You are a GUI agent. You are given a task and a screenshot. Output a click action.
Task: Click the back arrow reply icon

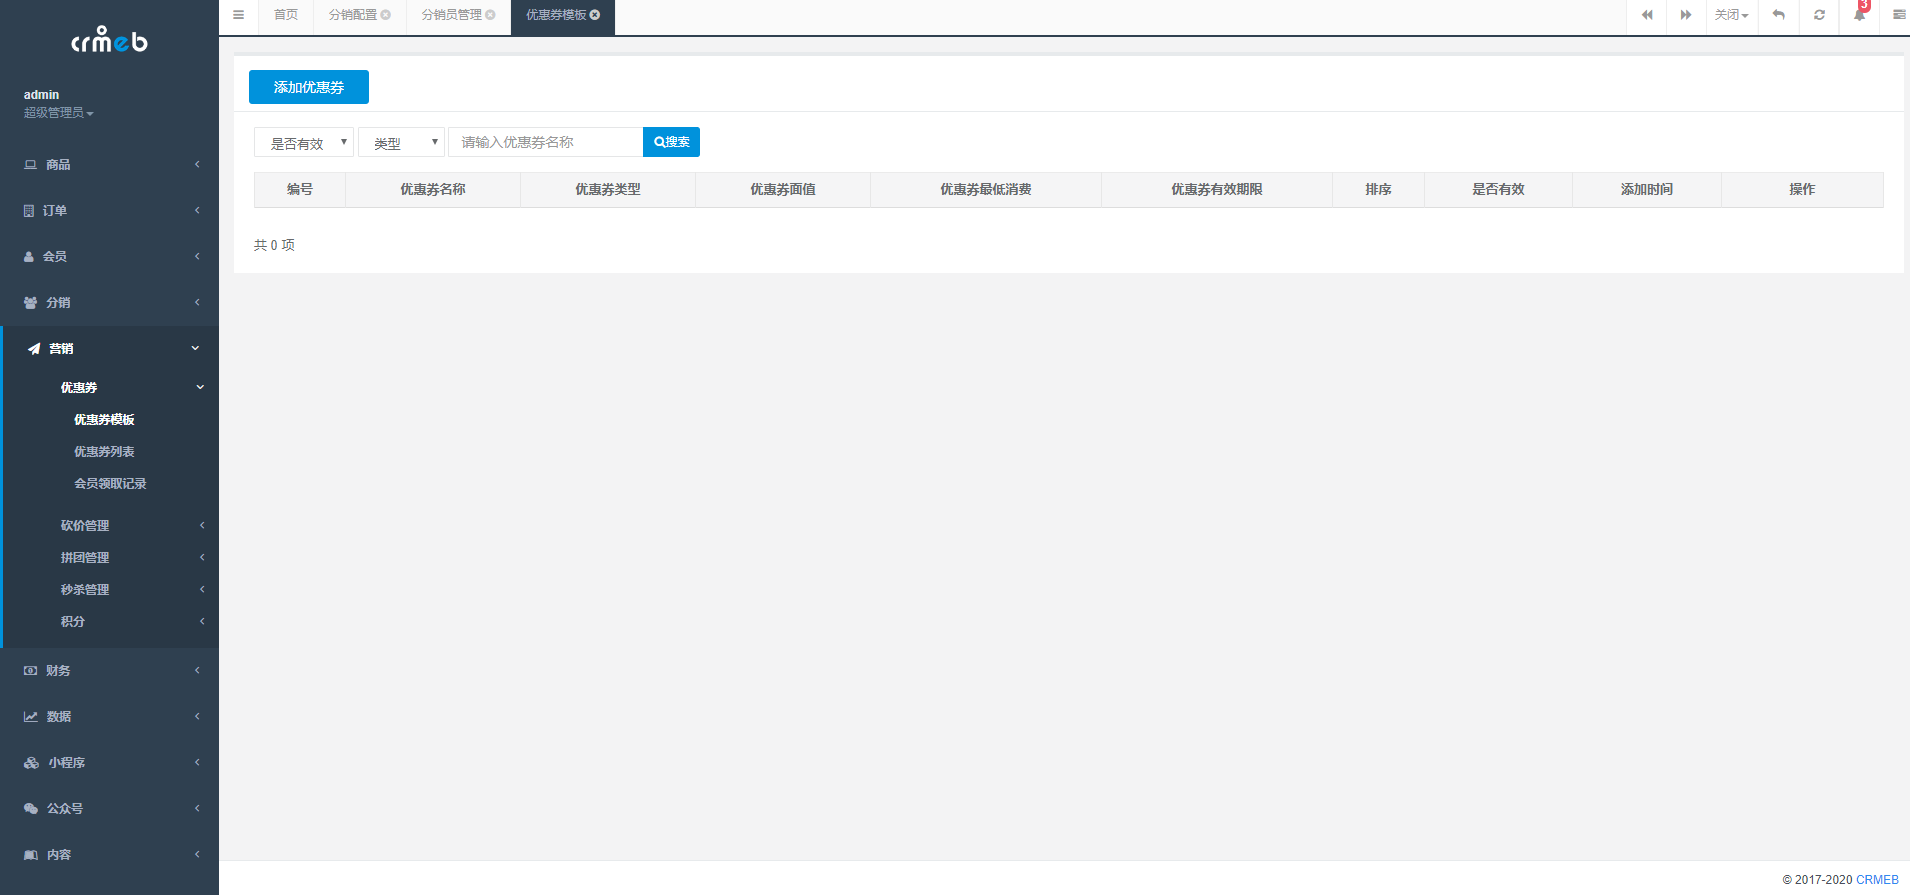coord(1778,15)
